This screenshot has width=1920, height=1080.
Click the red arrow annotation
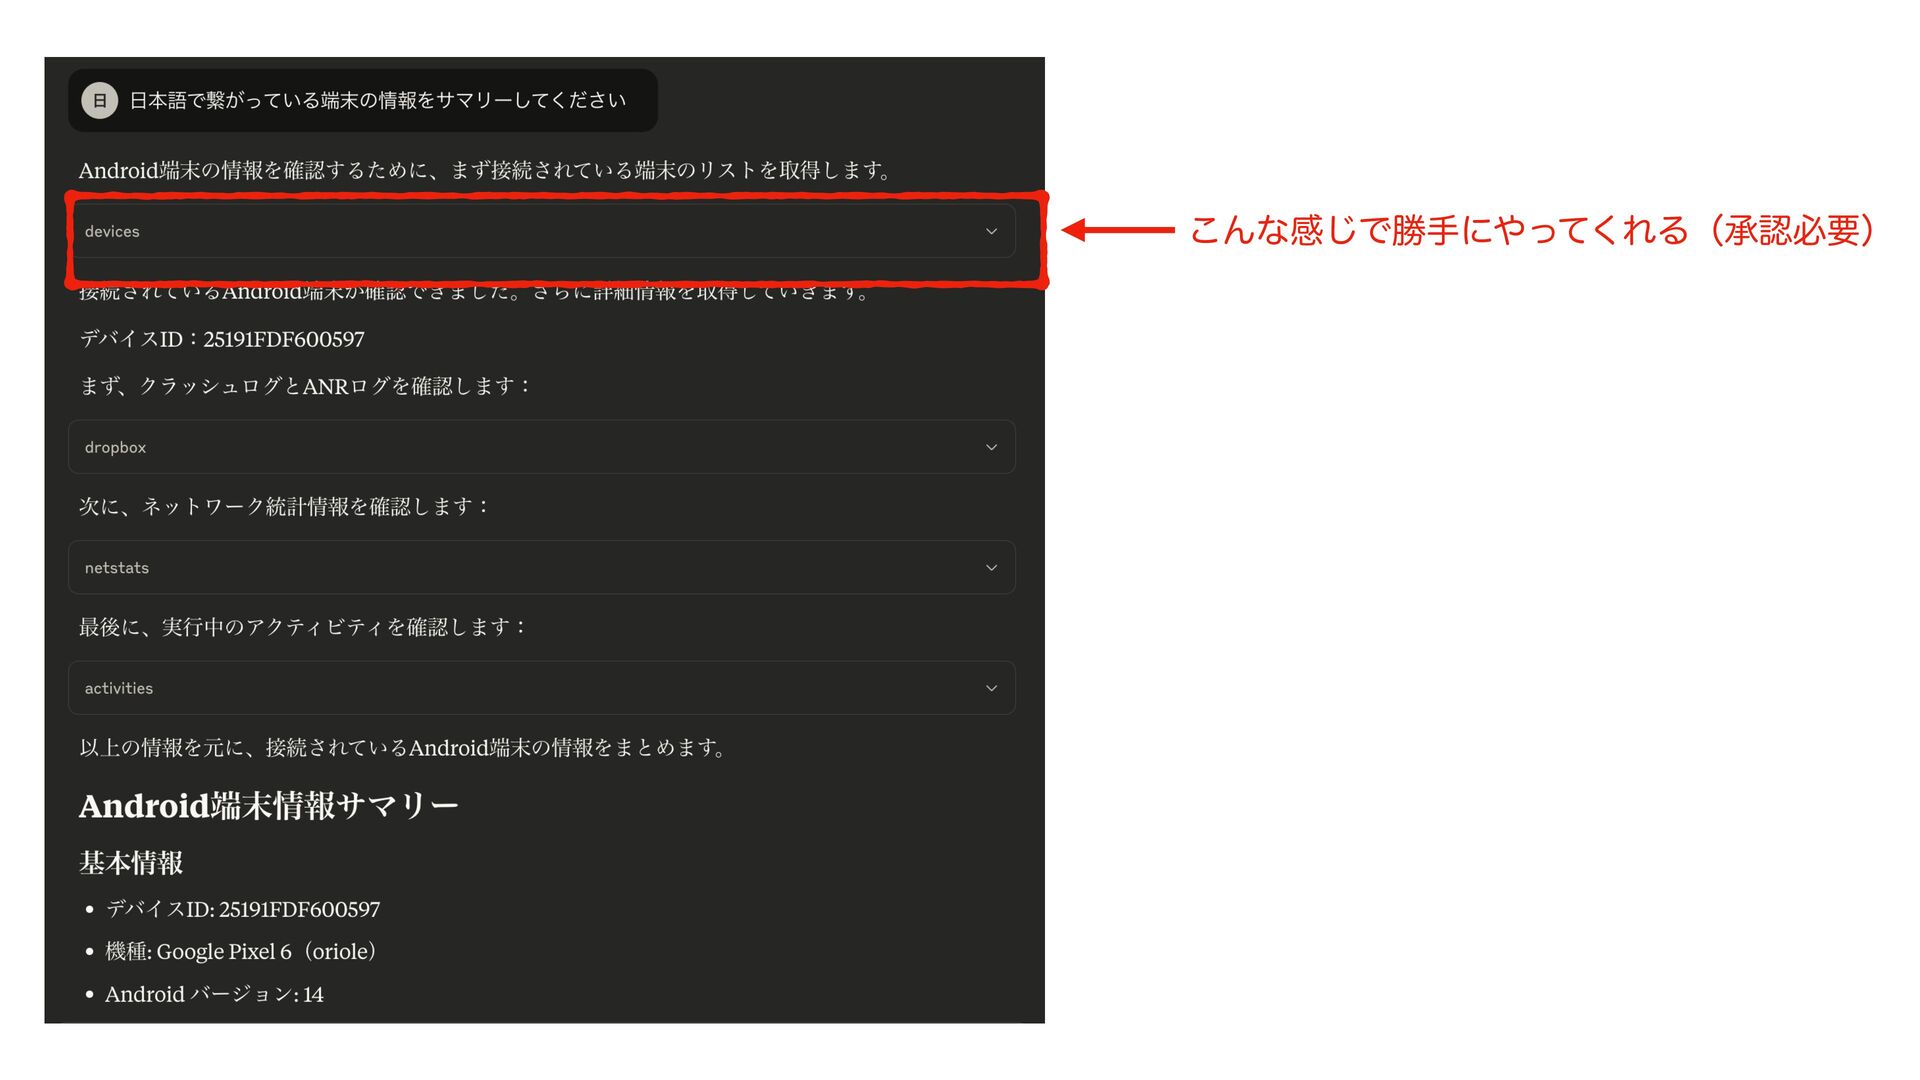pyautogui.click(x=1117, y=230)
